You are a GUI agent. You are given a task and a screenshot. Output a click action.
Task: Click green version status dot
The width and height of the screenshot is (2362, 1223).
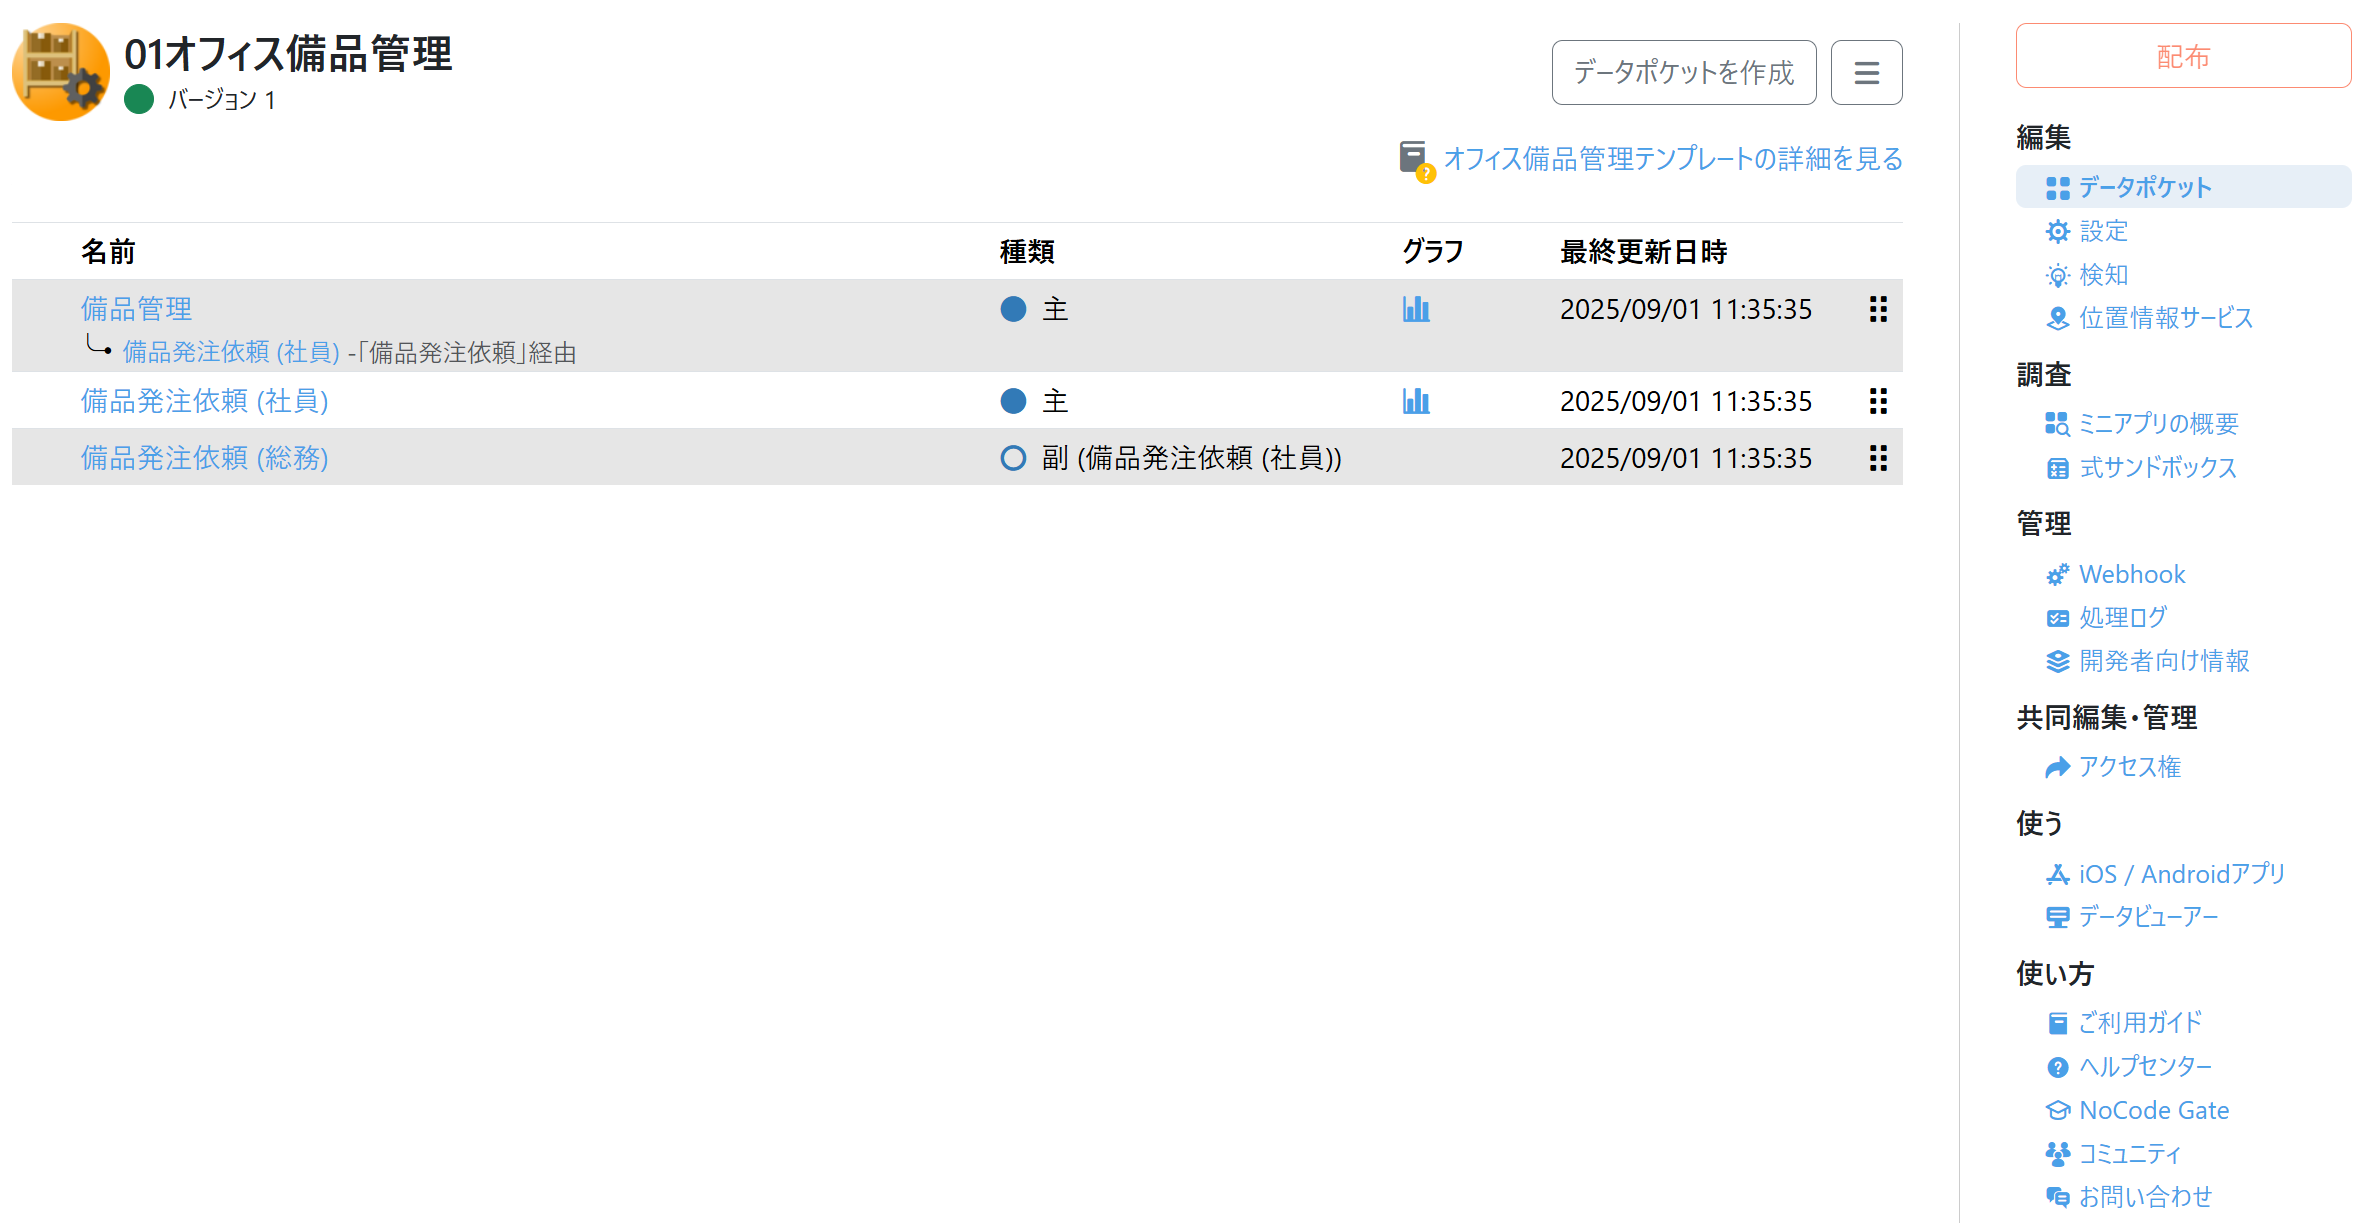pyautogui.click(x=139, y=99)
